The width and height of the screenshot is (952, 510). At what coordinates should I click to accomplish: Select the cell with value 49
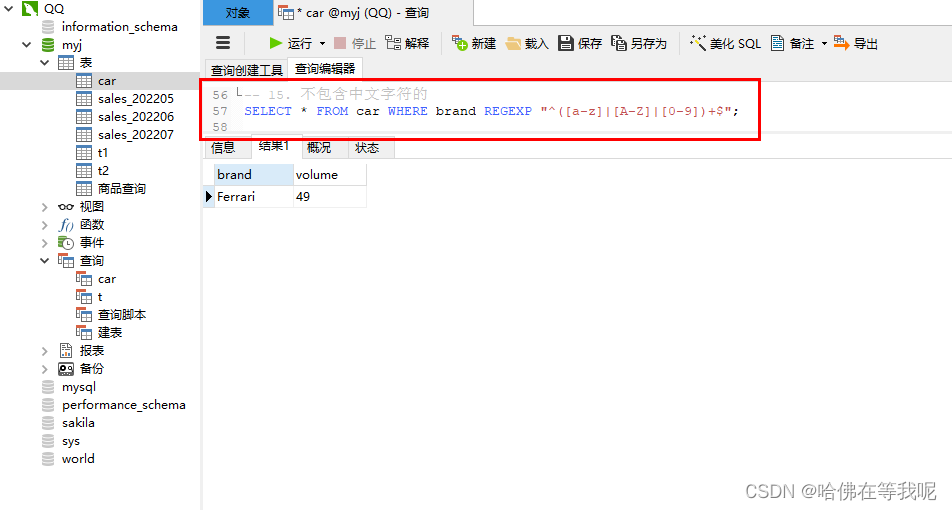(330, 197)
